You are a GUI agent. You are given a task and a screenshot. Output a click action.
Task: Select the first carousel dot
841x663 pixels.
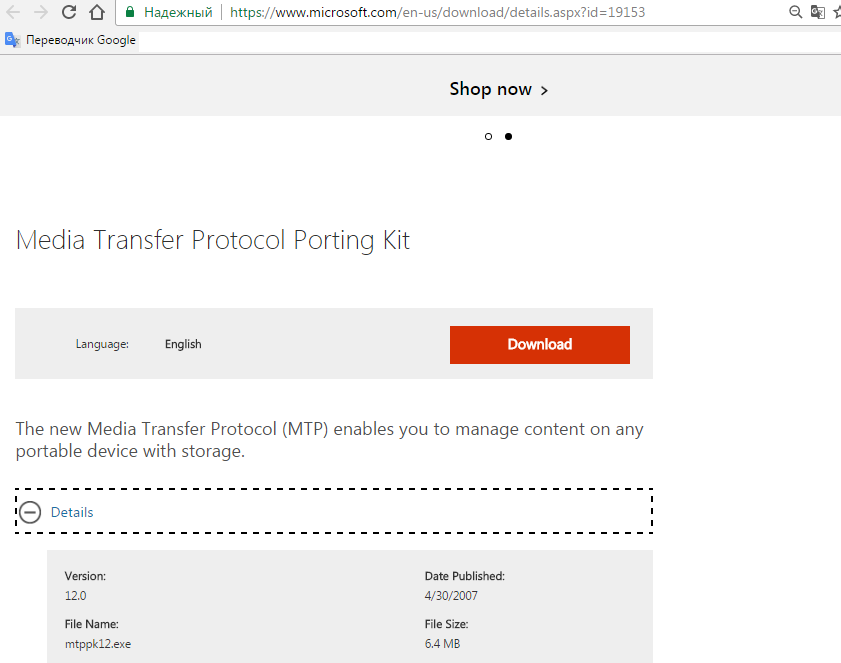488,136
